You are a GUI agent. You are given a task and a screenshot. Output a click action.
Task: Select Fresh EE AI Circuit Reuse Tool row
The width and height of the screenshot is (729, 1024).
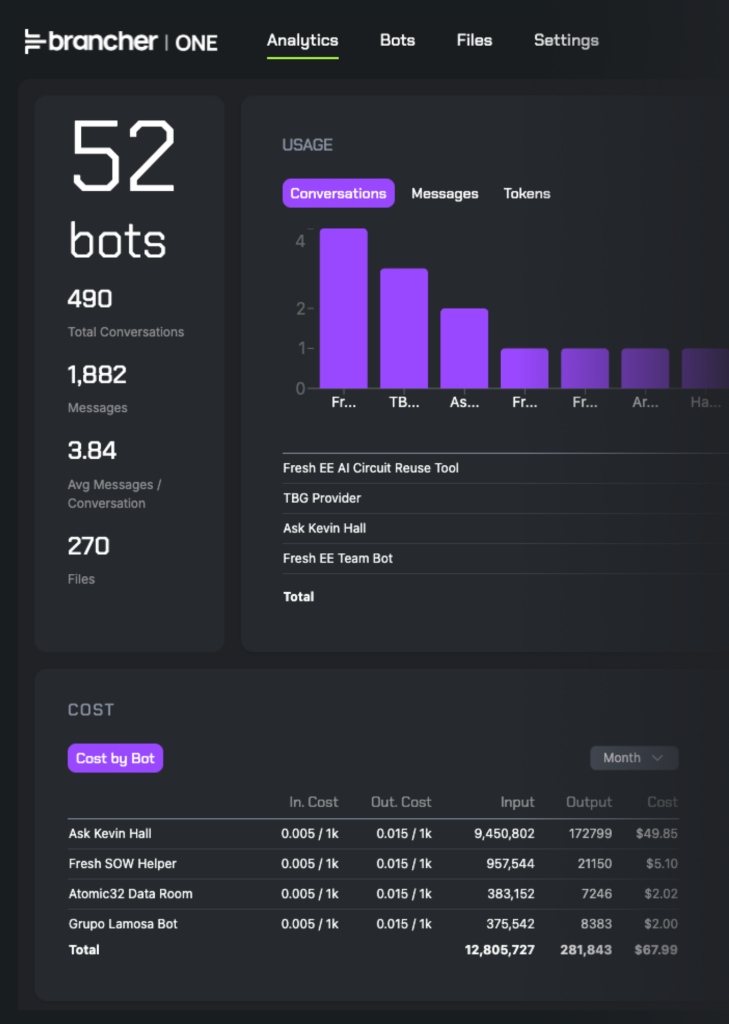(506, 468)
